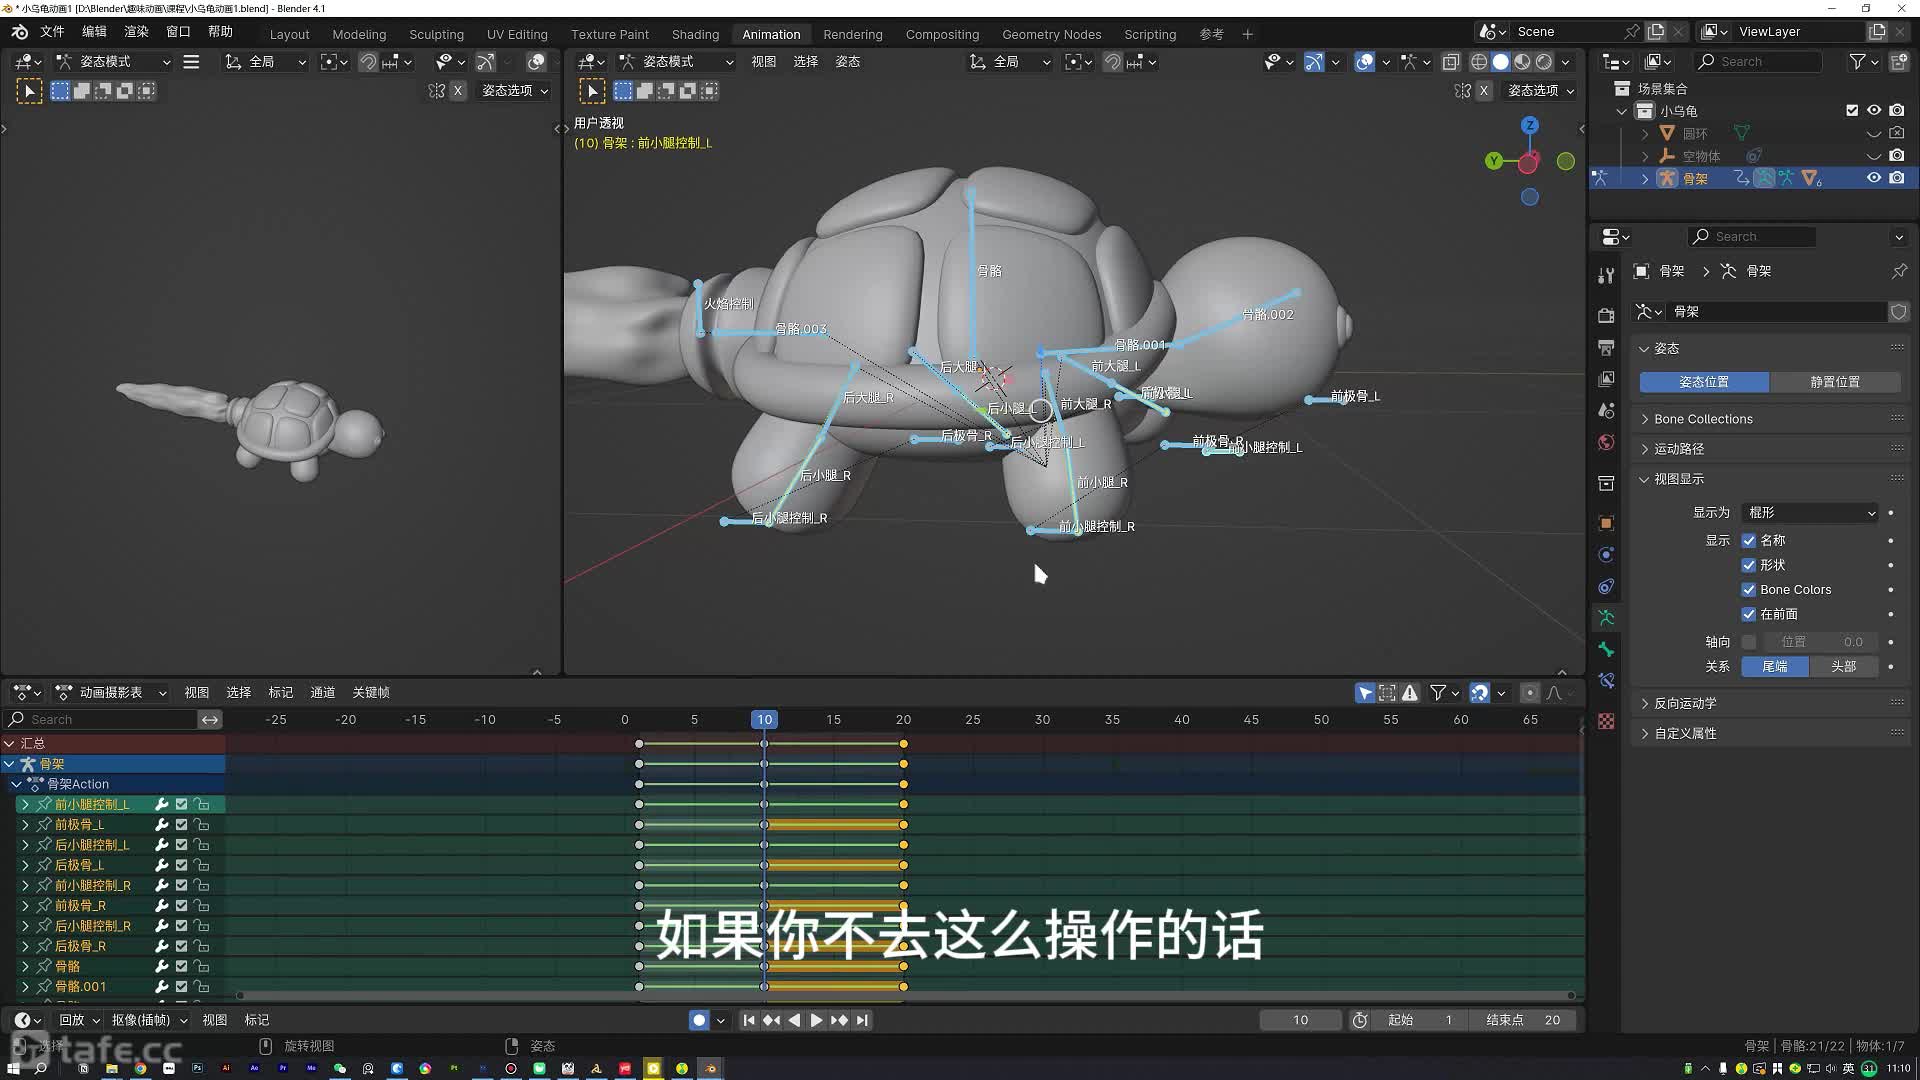The image size is (1920, 1080).
Task: Open the 动画摄影表 mode dropdown
Action: click(x=111, y=692)
